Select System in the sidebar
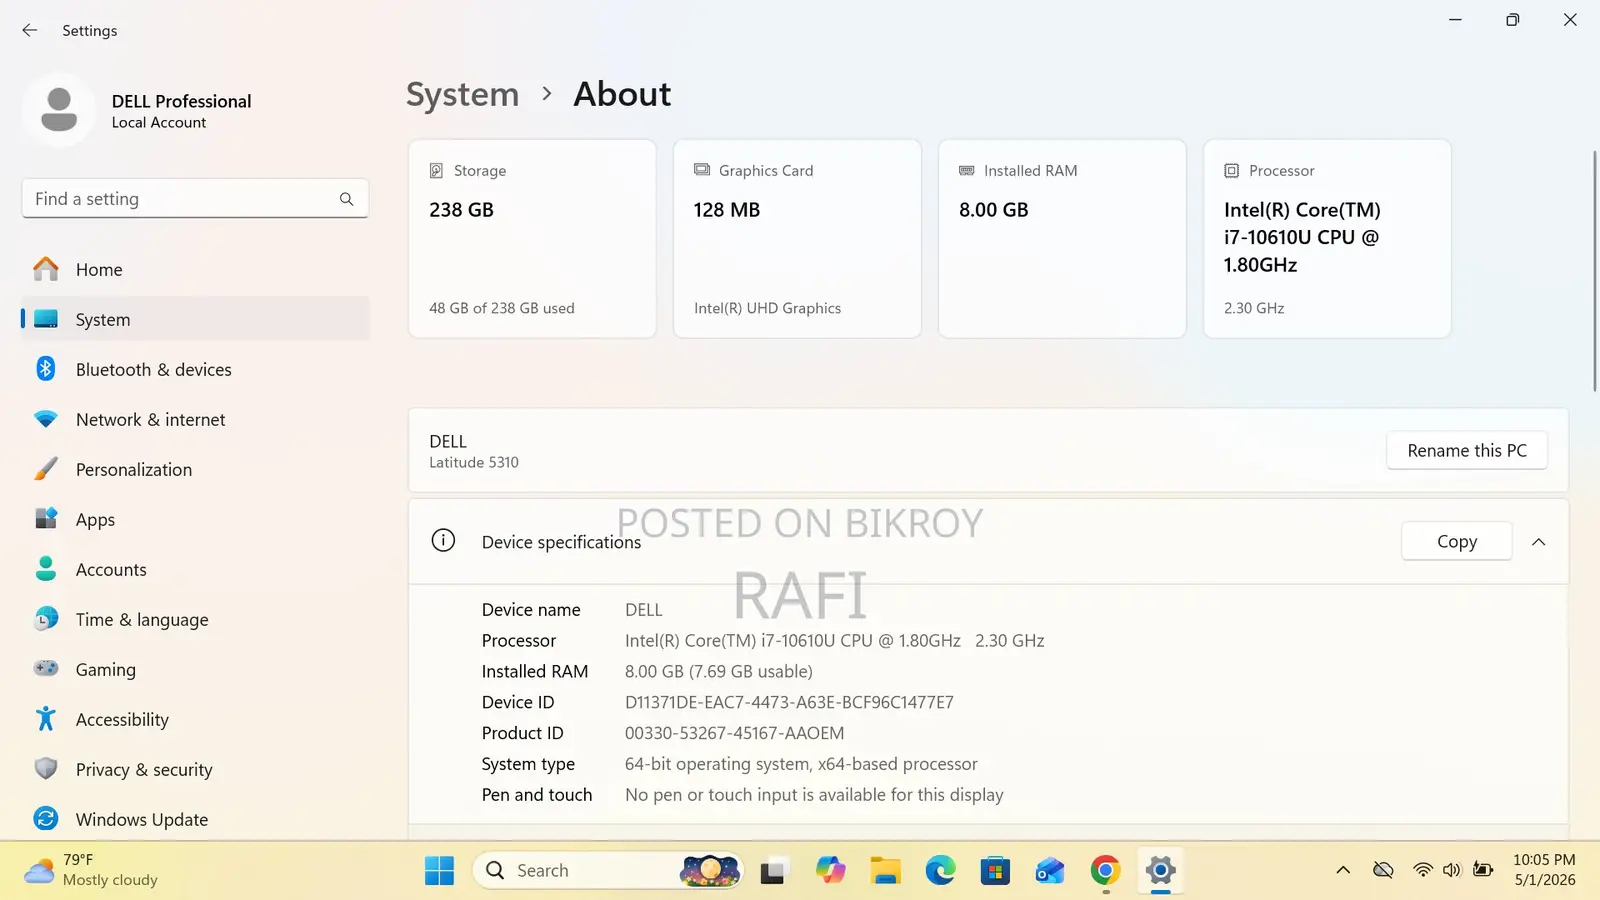This screenshot has width=1600, height=900. point(195,319)
